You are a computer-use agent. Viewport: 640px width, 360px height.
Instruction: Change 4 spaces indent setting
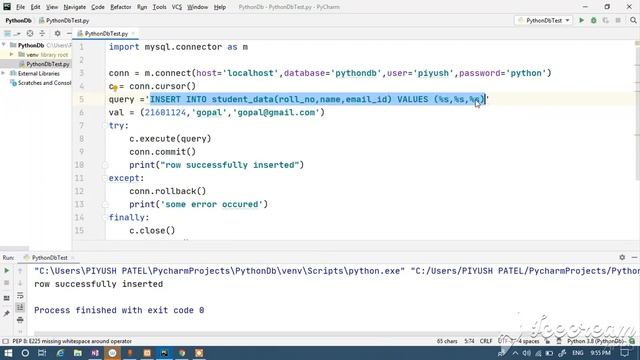point(528,341)
